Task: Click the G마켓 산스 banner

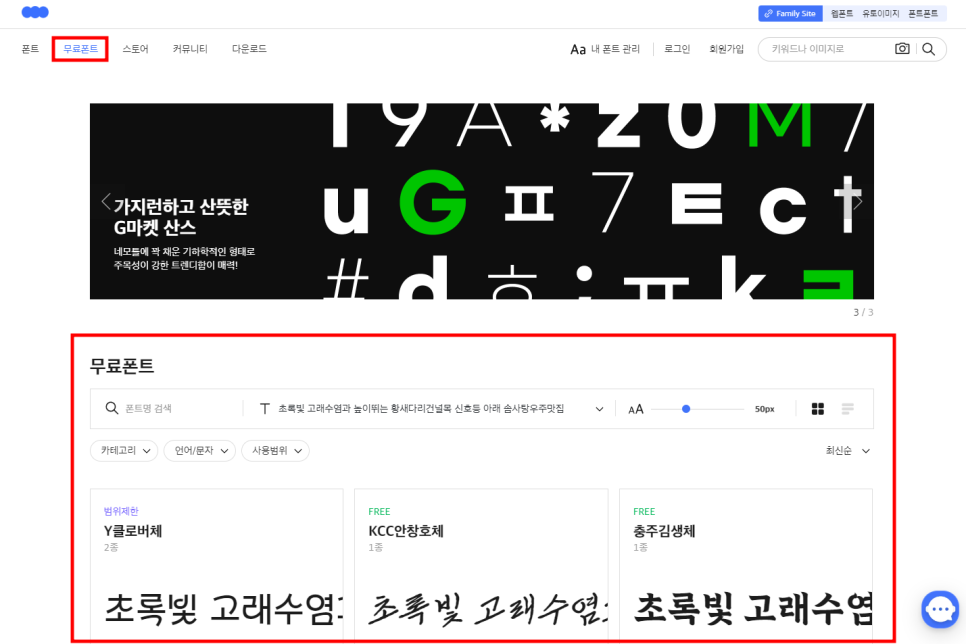Action: coord(482,201)
